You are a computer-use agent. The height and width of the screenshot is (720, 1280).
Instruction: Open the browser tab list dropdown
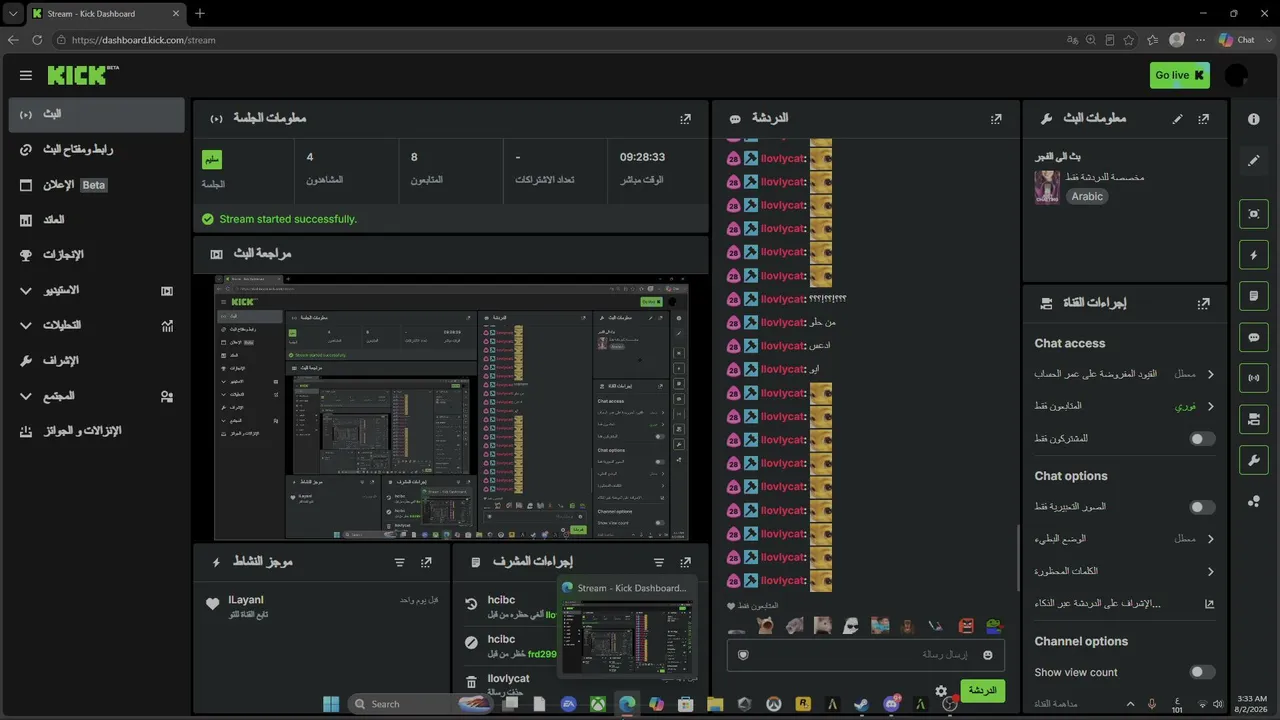(x=12, y=14)
